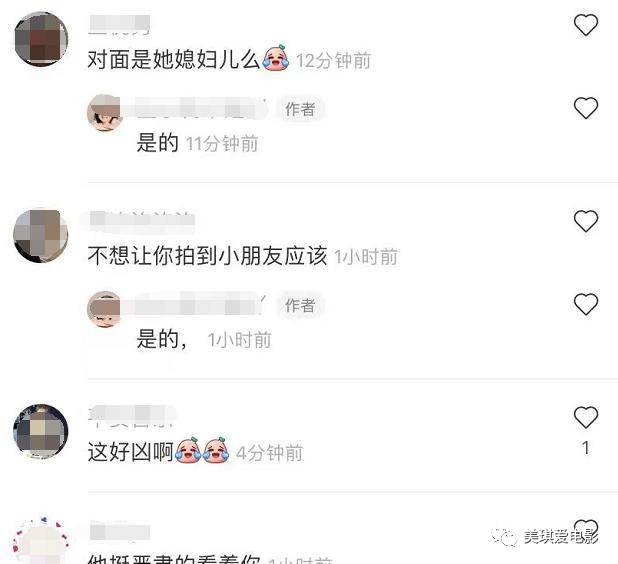The image size is (618, 564).
Task: Tap the 作者 badge on the second reply
Action: click(300, 305)
